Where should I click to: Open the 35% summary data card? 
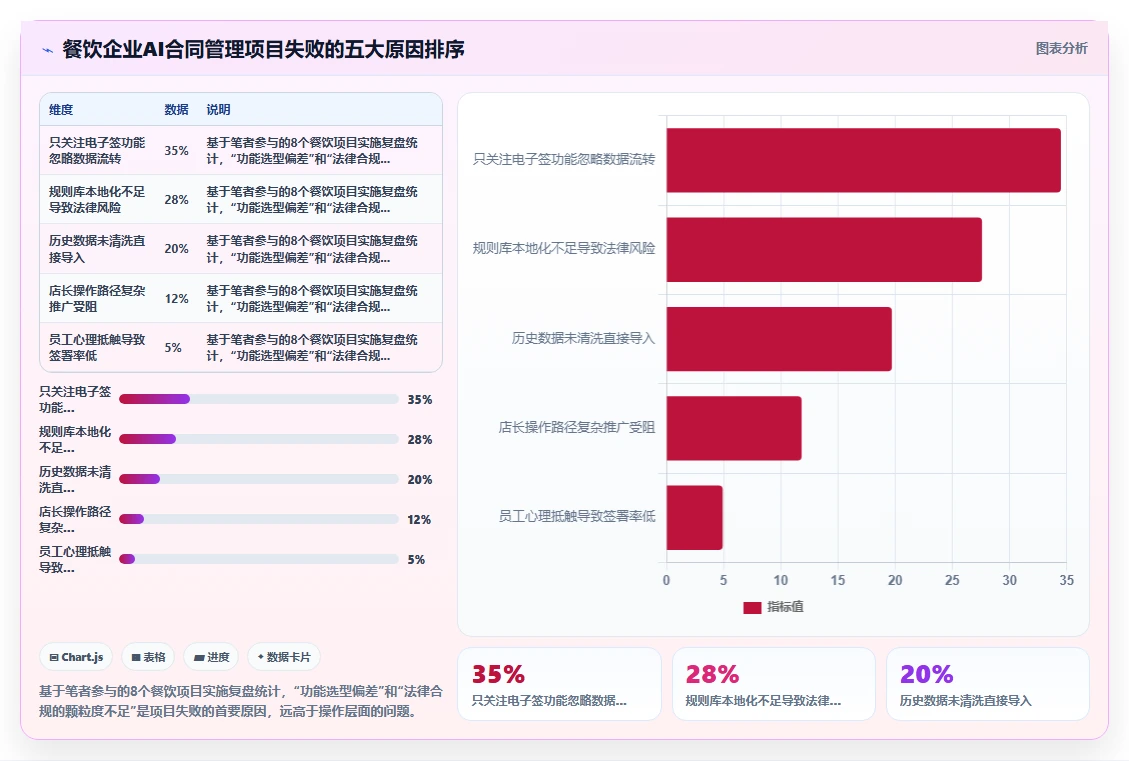(559, 684)
